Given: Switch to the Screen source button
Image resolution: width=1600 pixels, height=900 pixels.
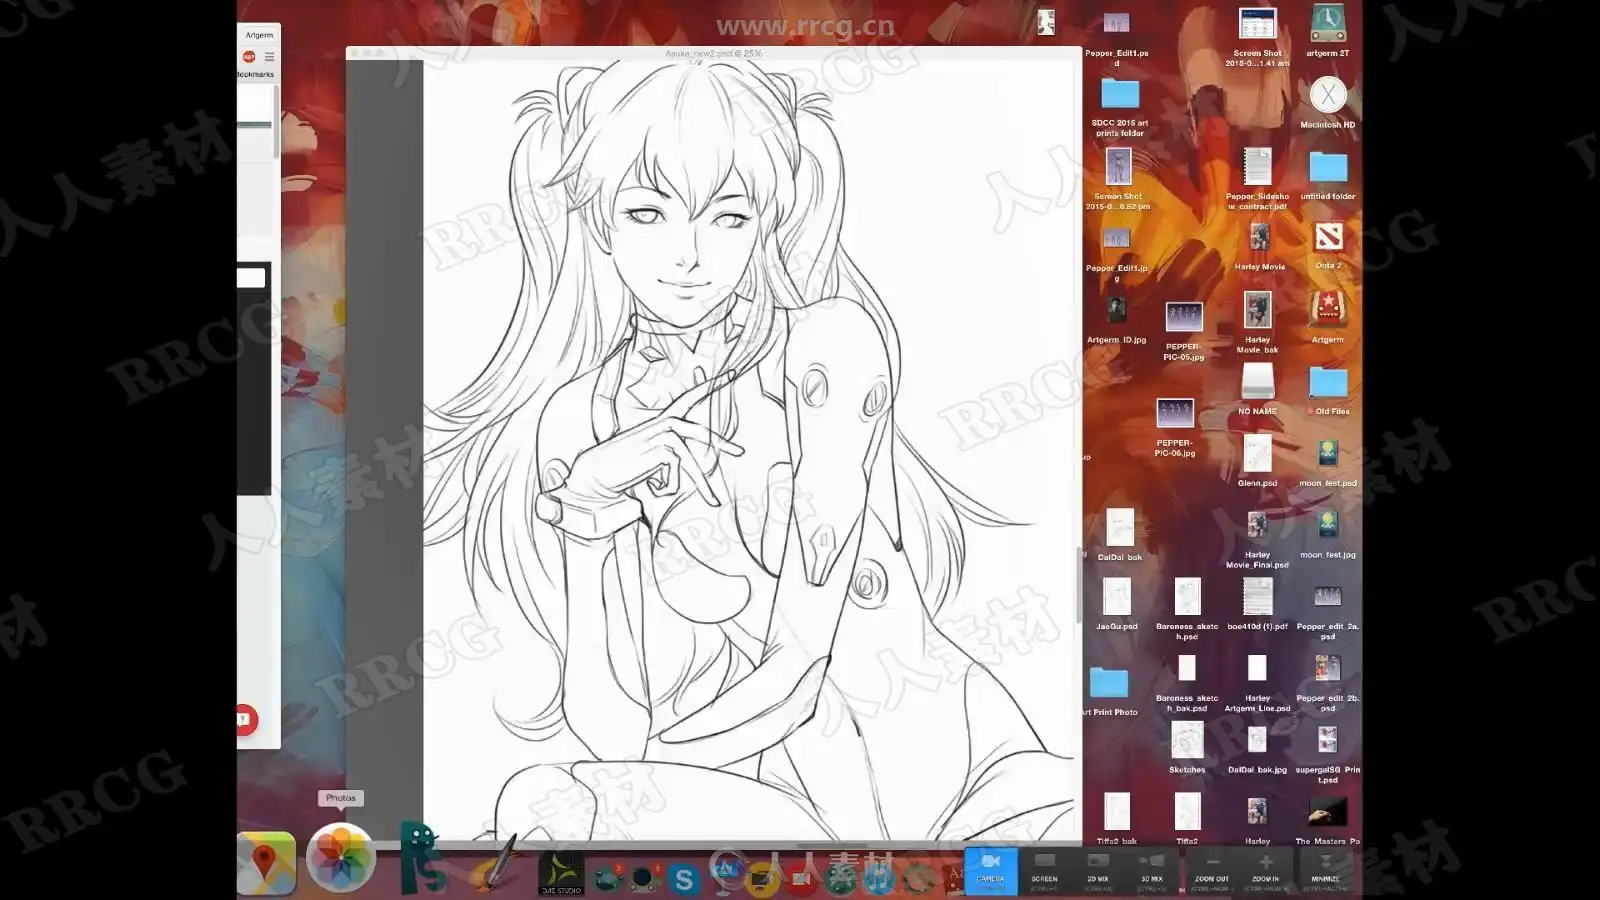Looking at the screenshot, I should coord(1044,870).
